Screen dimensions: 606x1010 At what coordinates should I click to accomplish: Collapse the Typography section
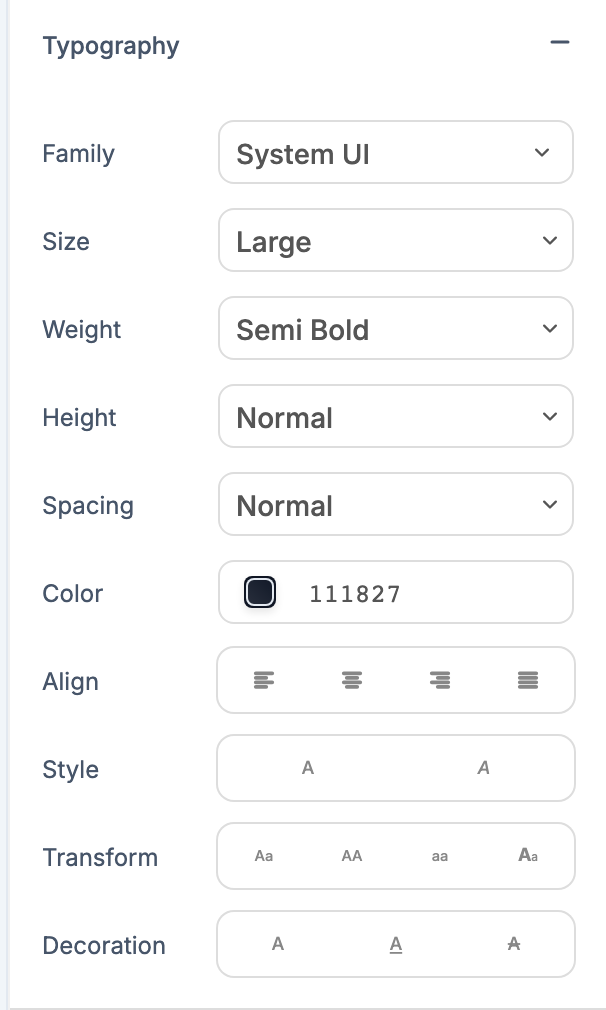tap(559, 43)
